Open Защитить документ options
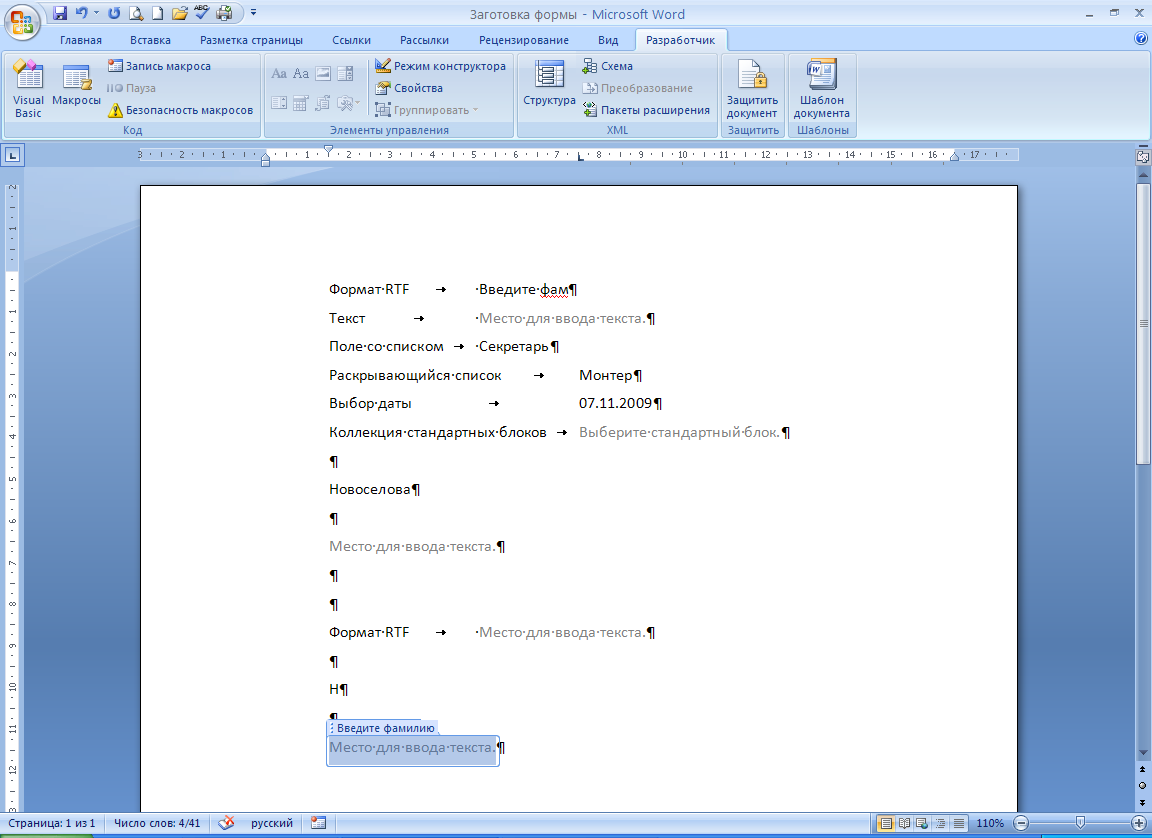 pos(752,90)
